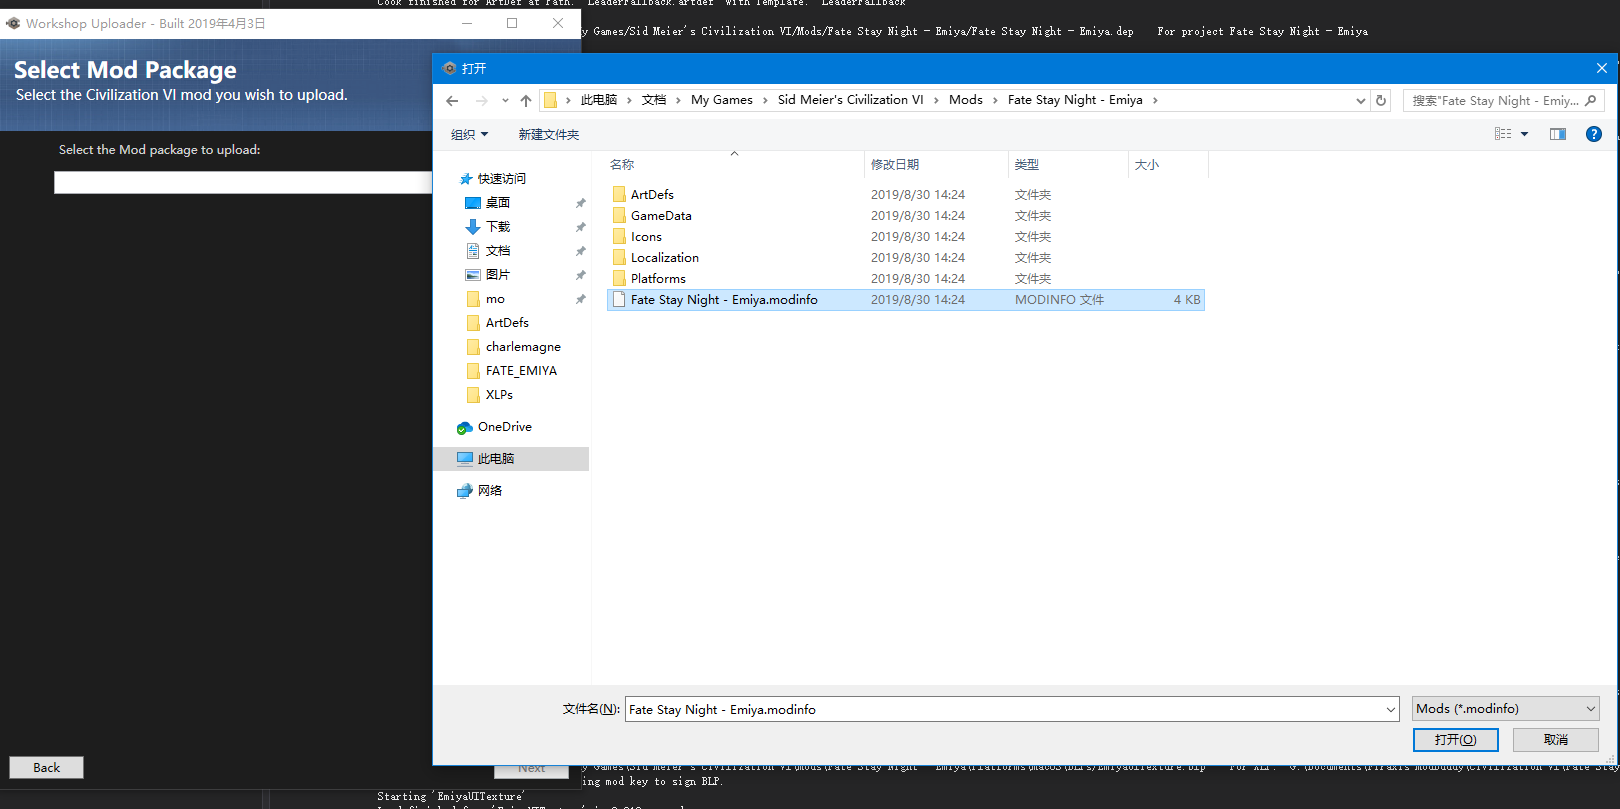Image resolution: width=1620 pixels, height=809 pixels.
Task: Go back in the file dialog
Action: coord(452,100)
